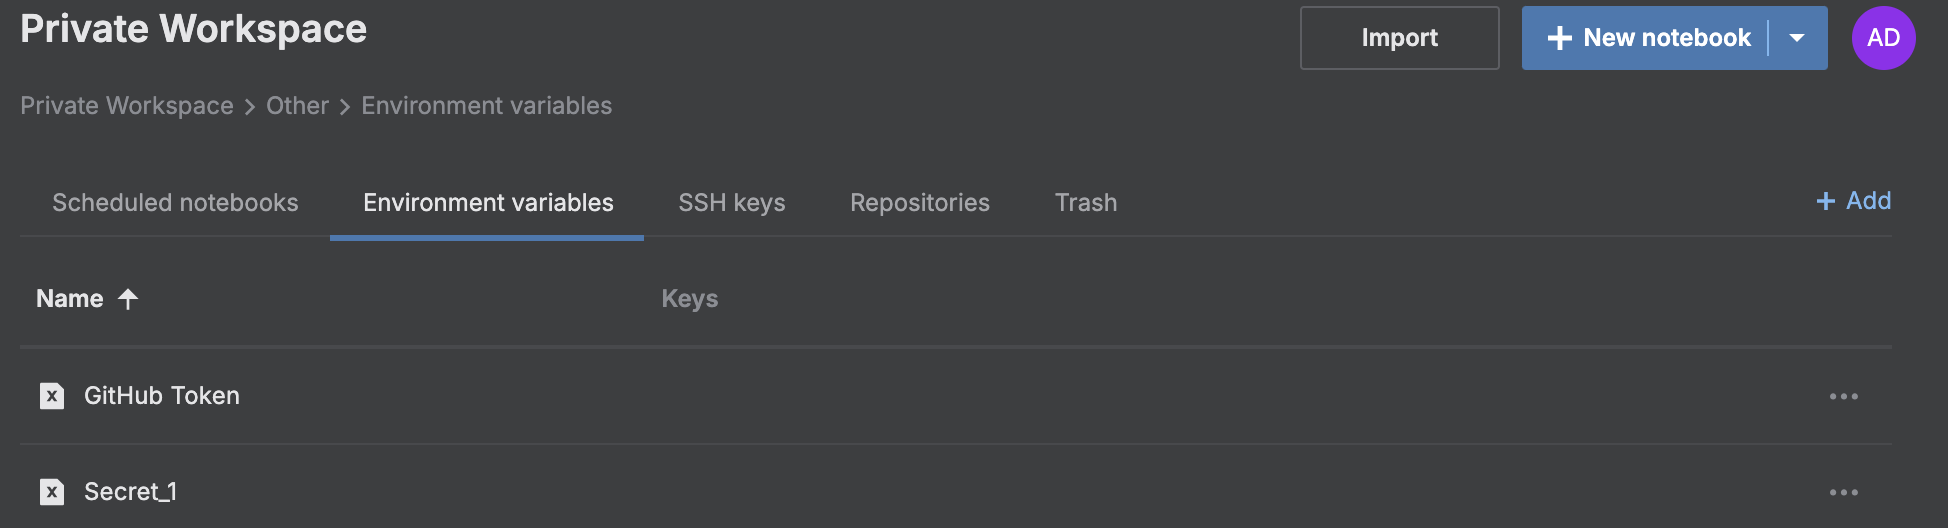Click the New notebook button label
This screenshot has height=528, width=1948.
pos(1667,38)
